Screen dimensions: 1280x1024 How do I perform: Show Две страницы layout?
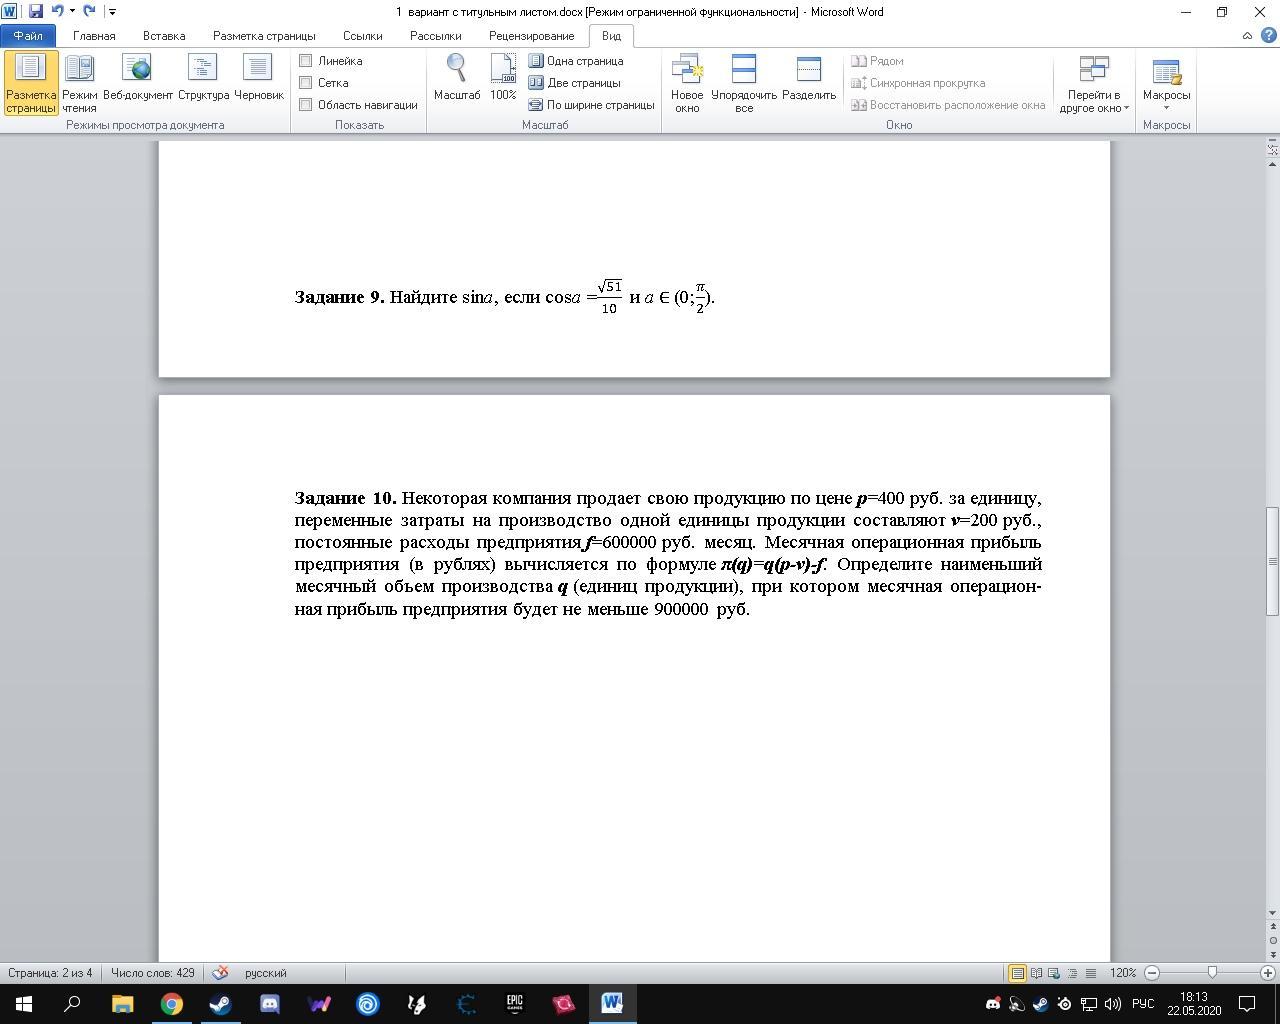575,83
